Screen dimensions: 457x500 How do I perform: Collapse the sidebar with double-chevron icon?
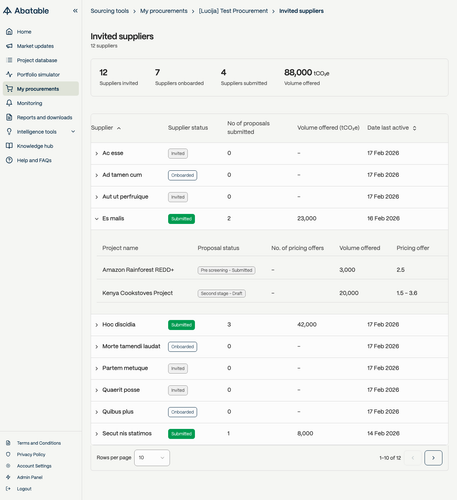click(x=75, y=11)
